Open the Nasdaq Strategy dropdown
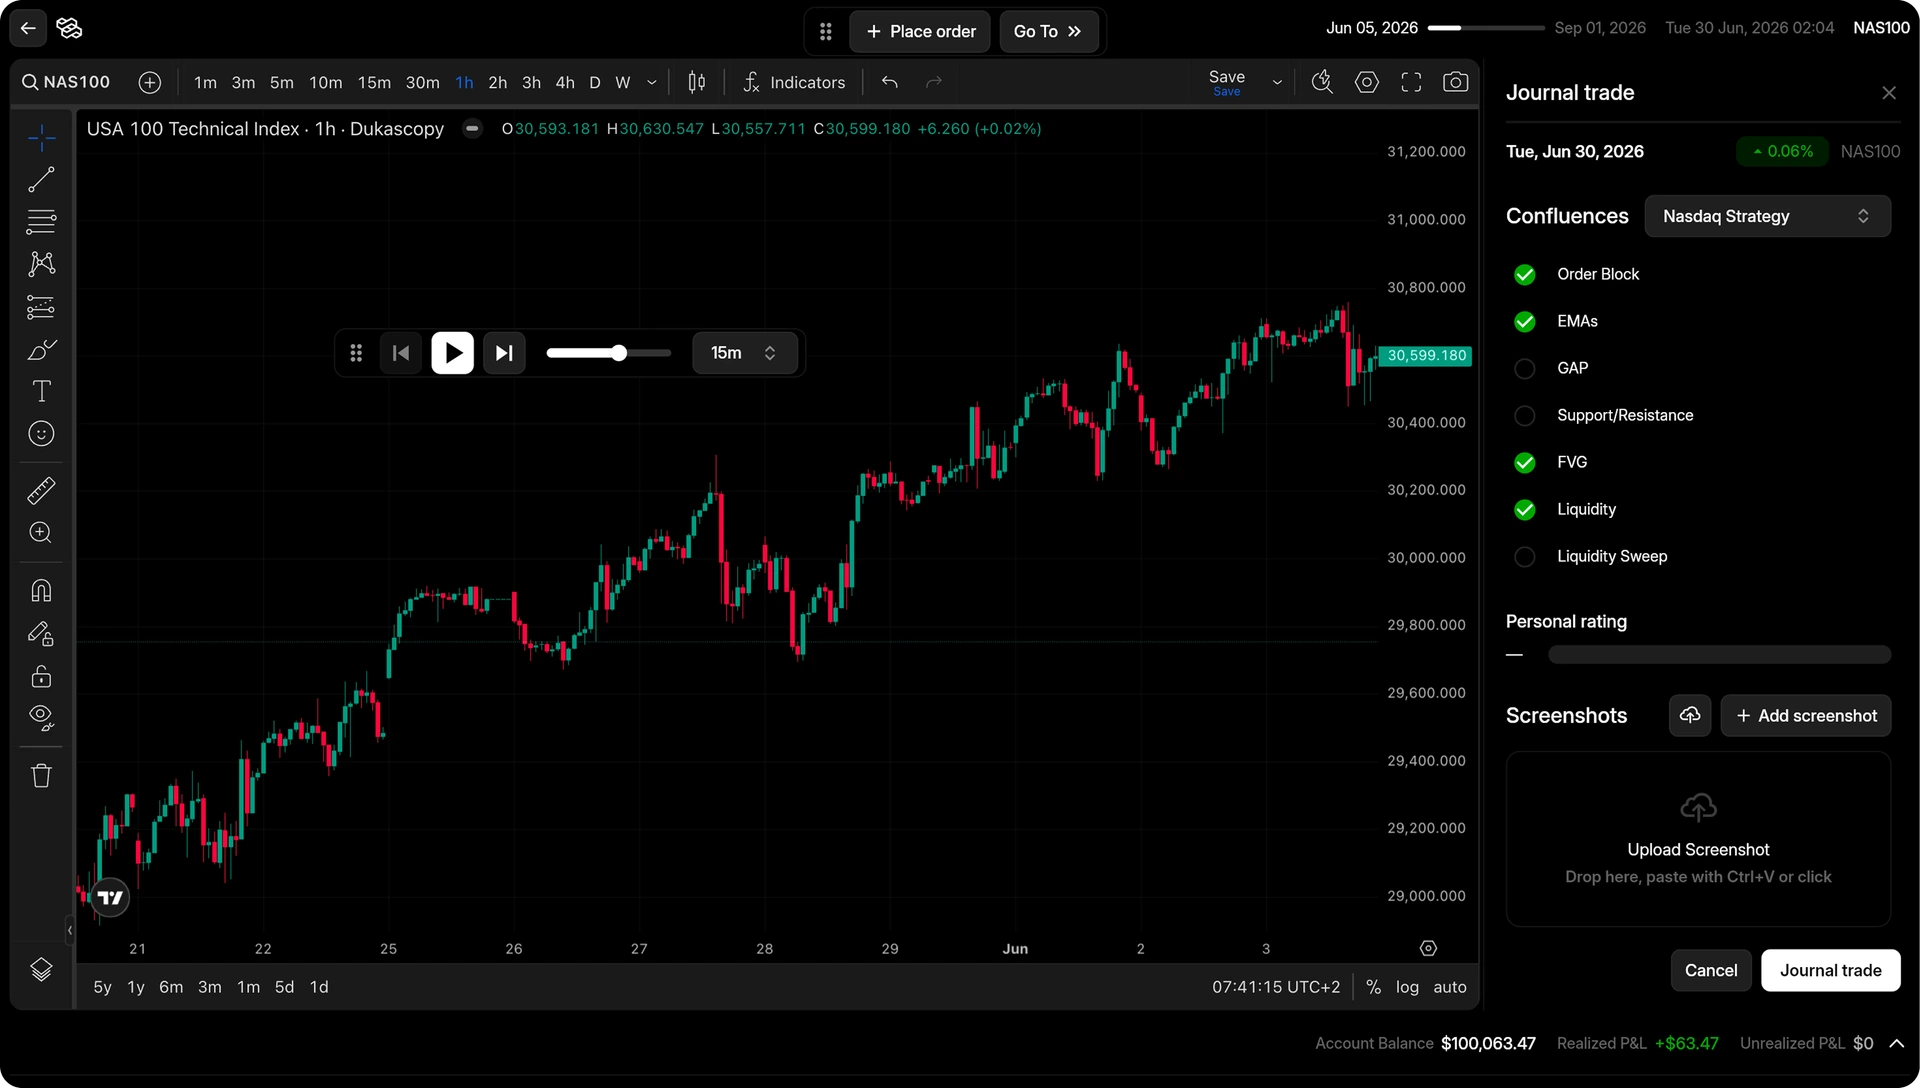Screen dimensions: 1920x1088 [x=1767, y=216]
